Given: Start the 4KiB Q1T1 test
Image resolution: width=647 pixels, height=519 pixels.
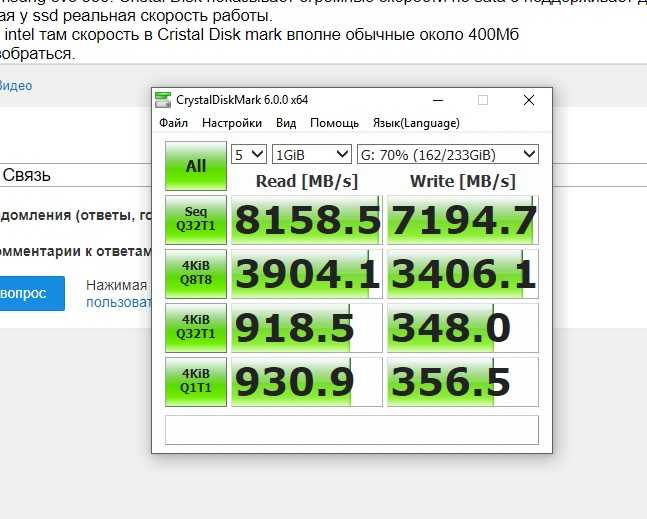Looking at the screenshot, I should click(196, 382).
